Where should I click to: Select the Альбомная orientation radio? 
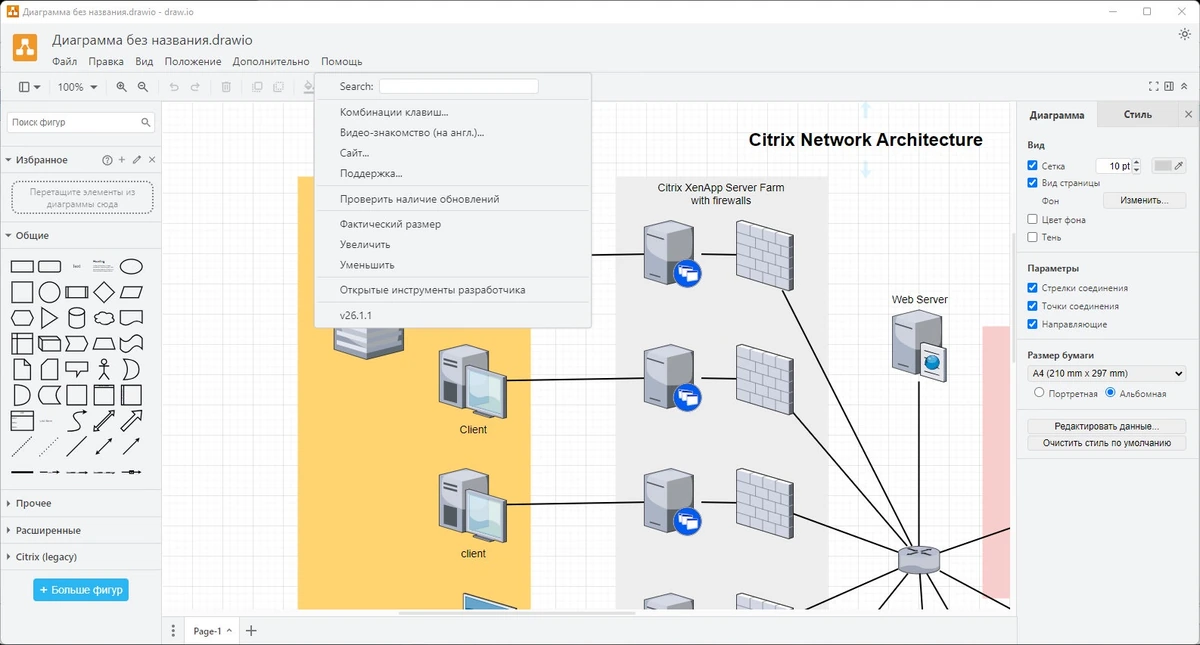click(x=1110, y=393)
